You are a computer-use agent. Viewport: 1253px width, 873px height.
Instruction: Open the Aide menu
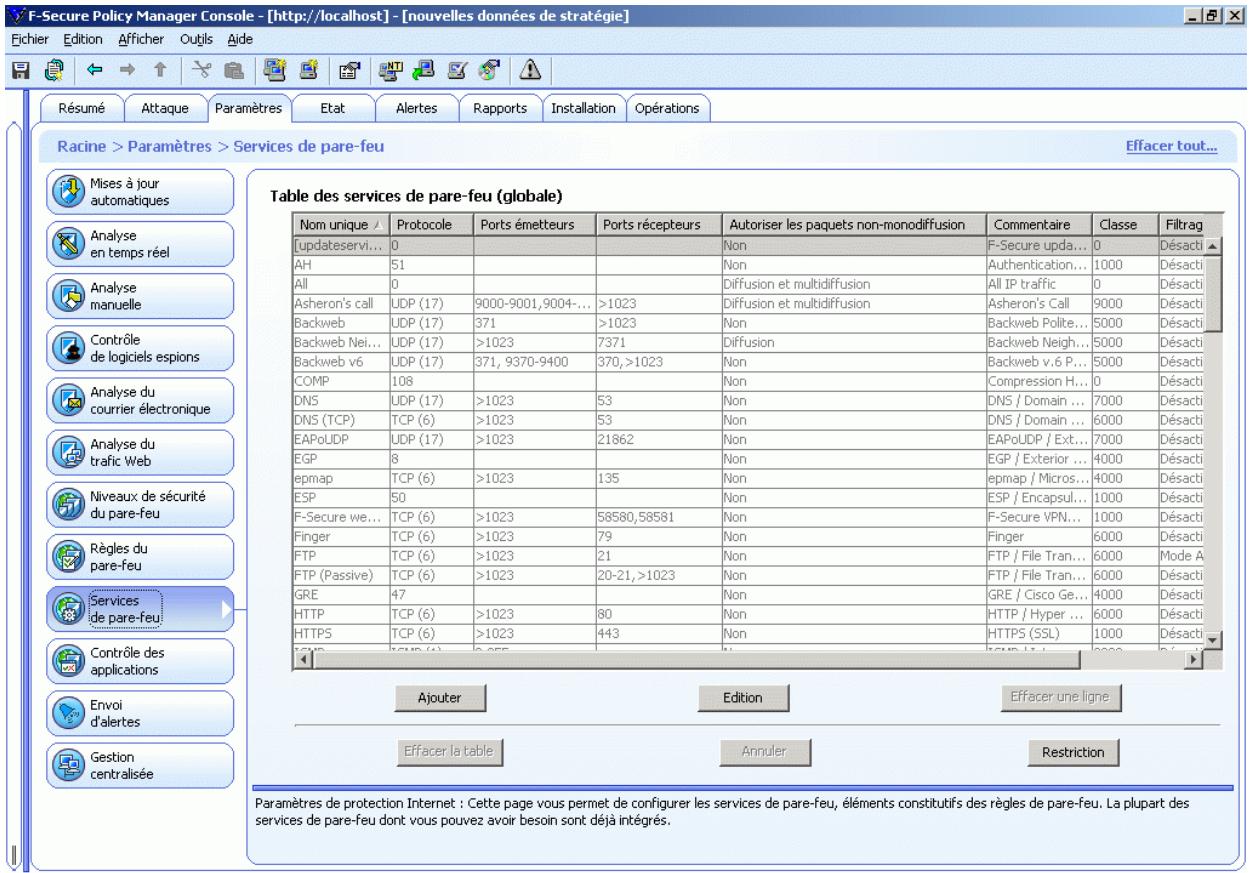coord(239,38)
